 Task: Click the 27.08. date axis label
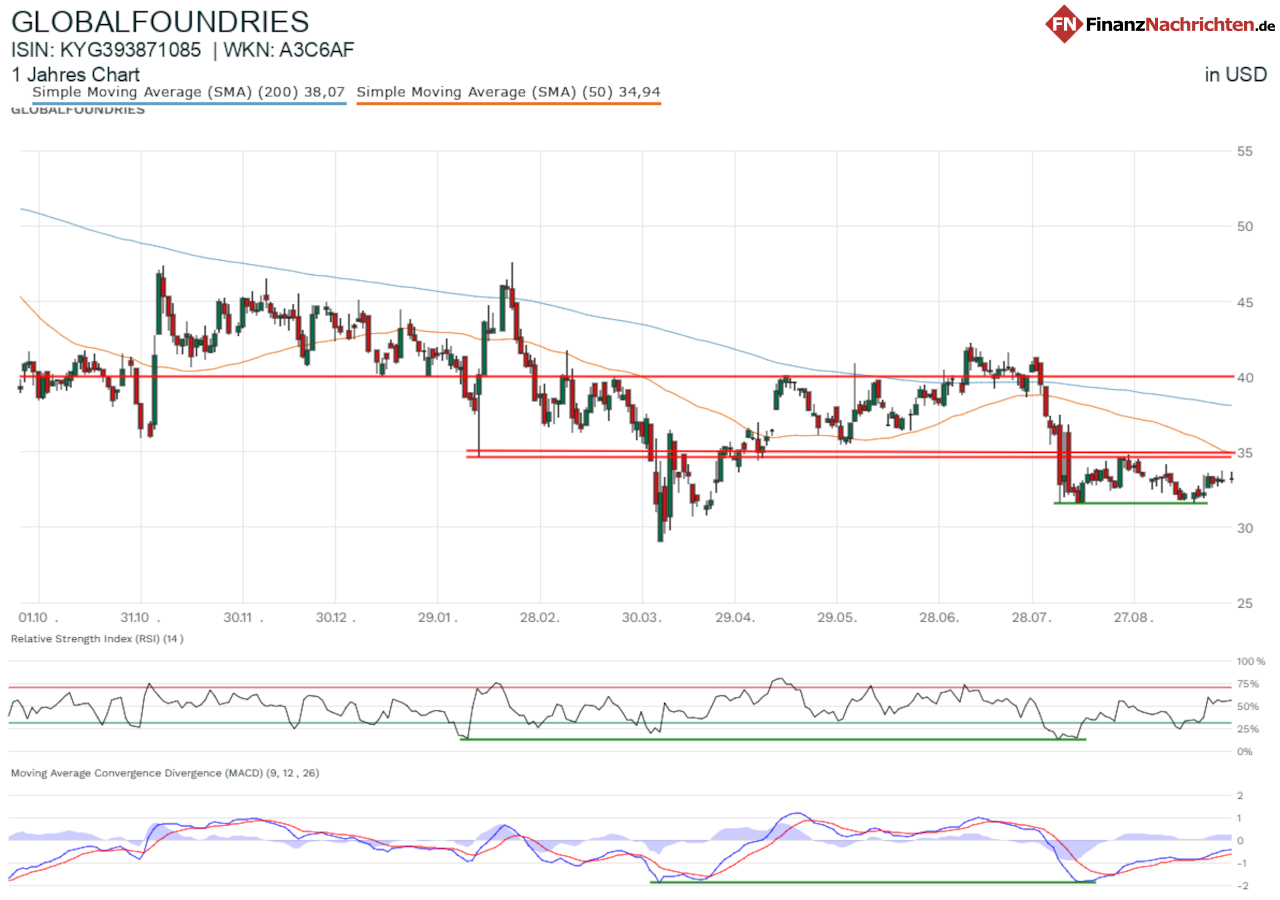(1134, 618)
